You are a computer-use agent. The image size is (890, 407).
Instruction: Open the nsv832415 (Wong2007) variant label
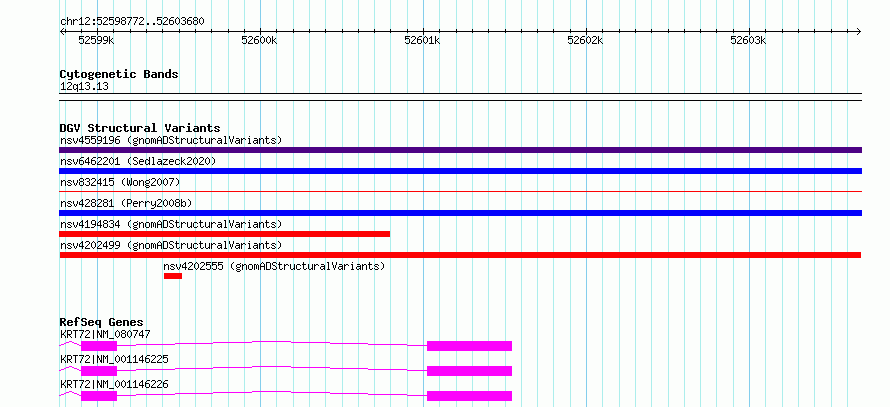click(x=120, y=182)
